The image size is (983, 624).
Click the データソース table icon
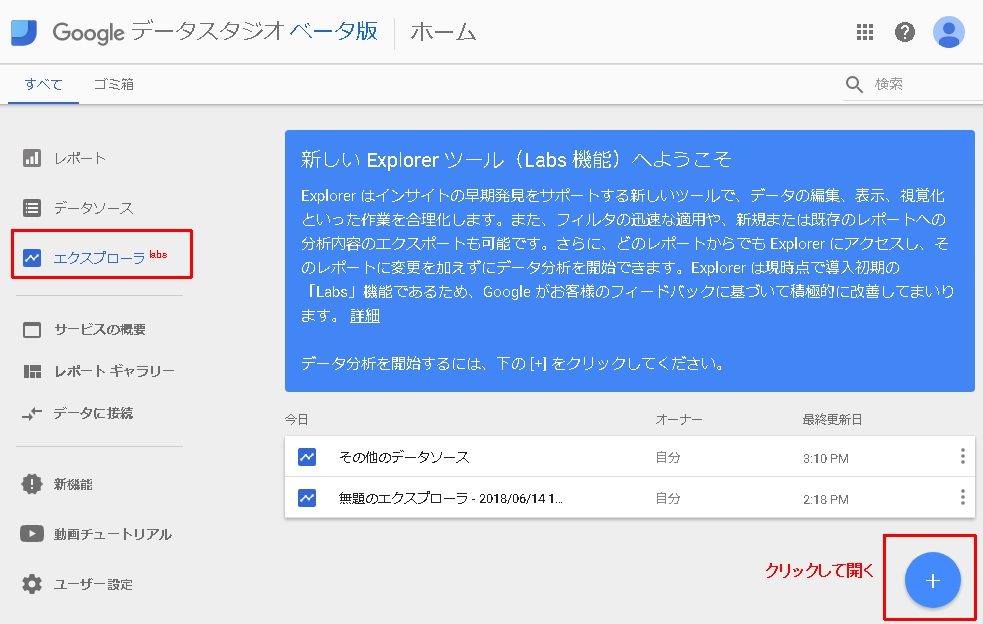pyautogui.click(x=32, y=208)
